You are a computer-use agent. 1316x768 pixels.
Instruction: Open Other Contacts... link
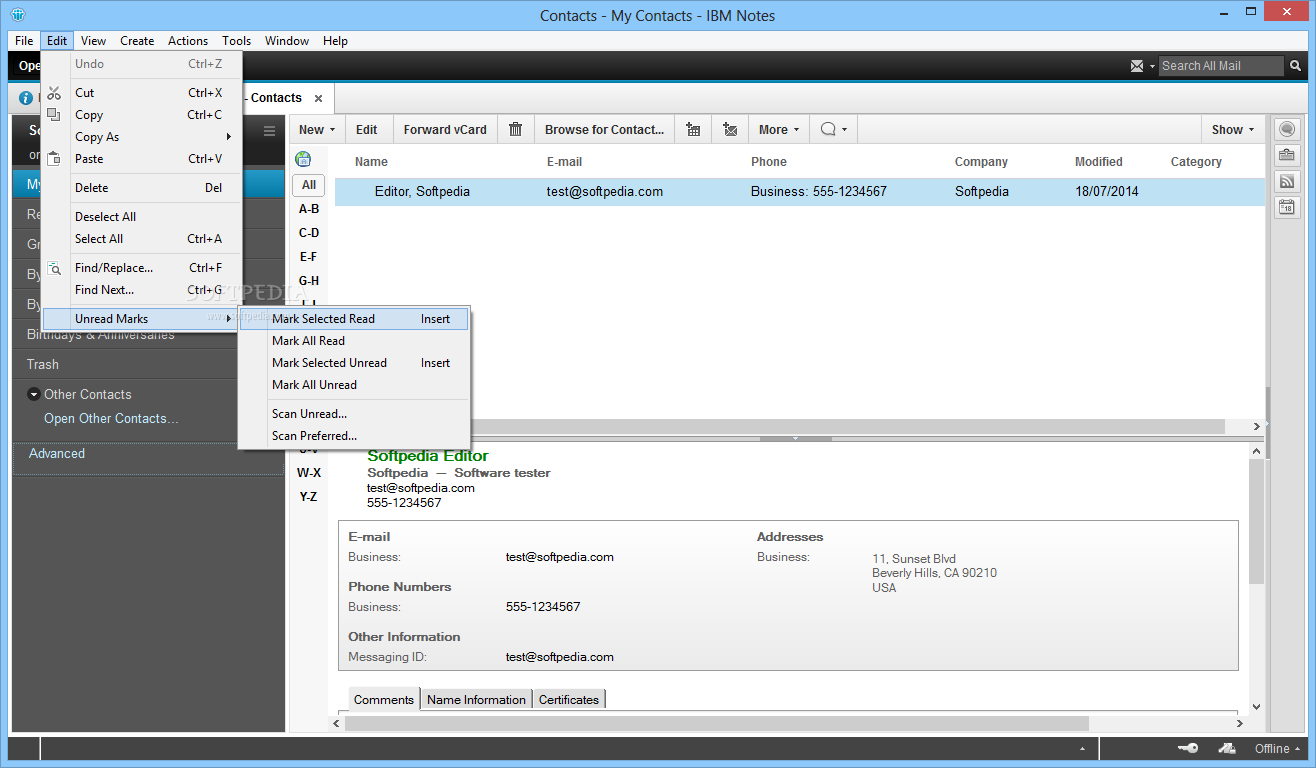pos(111,419)
